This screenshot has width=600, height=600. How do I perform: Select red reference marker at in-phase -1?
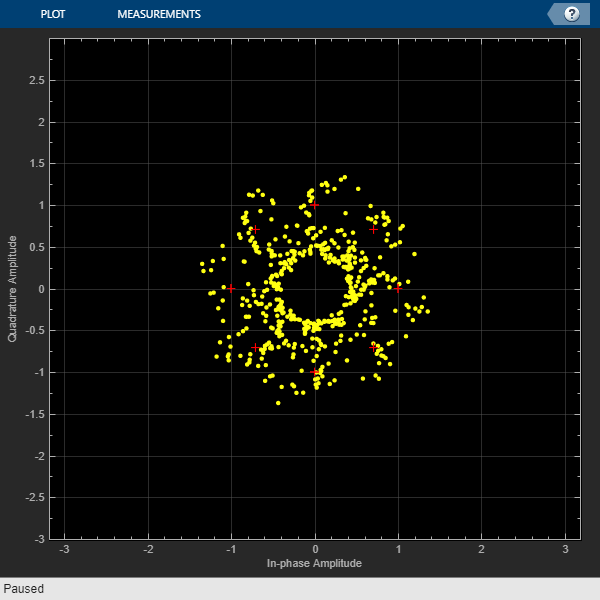tap(231, 288)
